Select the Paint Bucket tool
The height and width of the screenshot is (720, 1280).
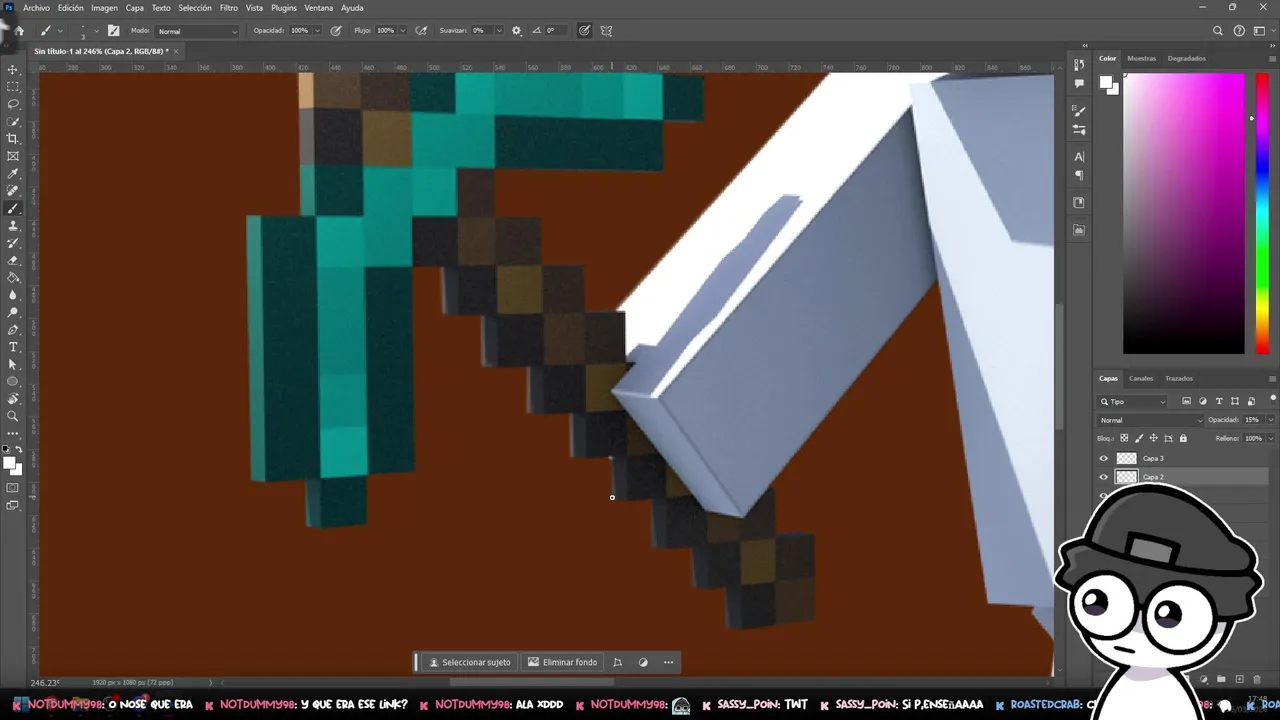pos(13,278)
